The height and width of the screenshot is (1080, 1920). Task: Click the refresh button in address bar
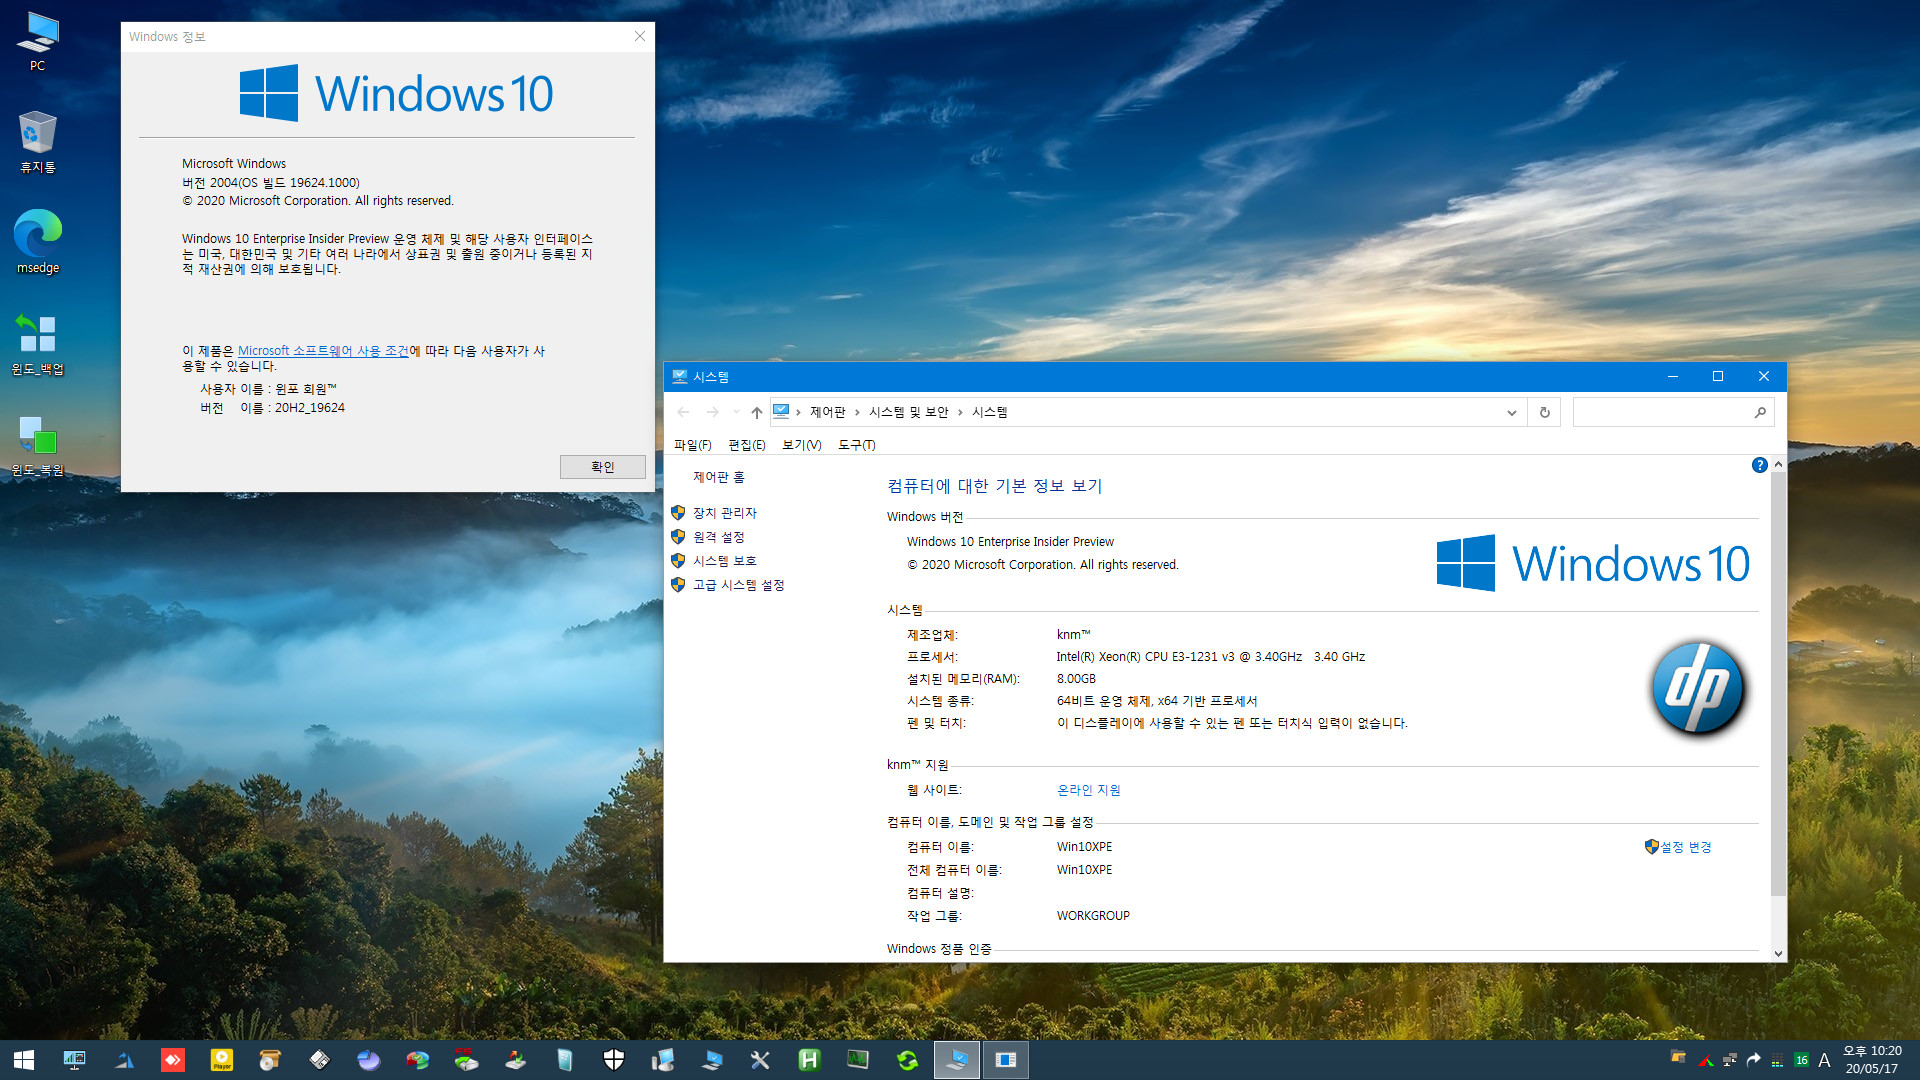(x=1545, y=412)
